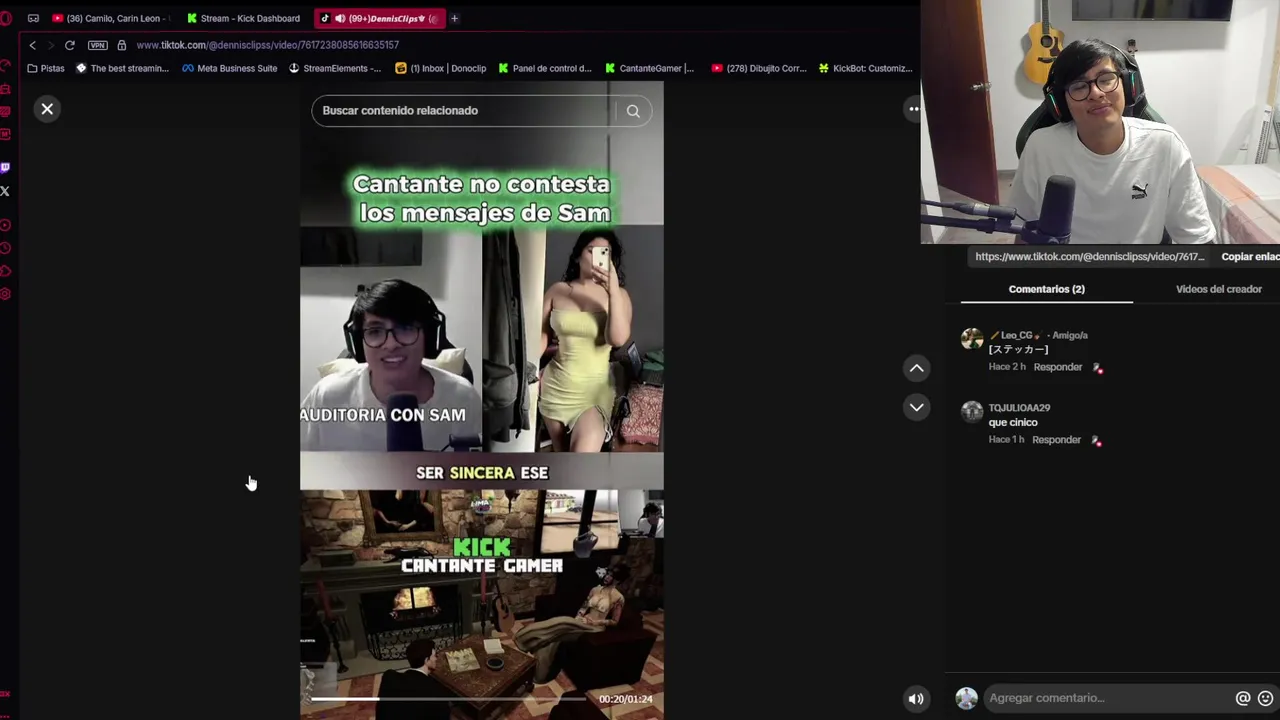Click your profile avatar beside comment box
1280x720 pixels.
tap(966, 698)
